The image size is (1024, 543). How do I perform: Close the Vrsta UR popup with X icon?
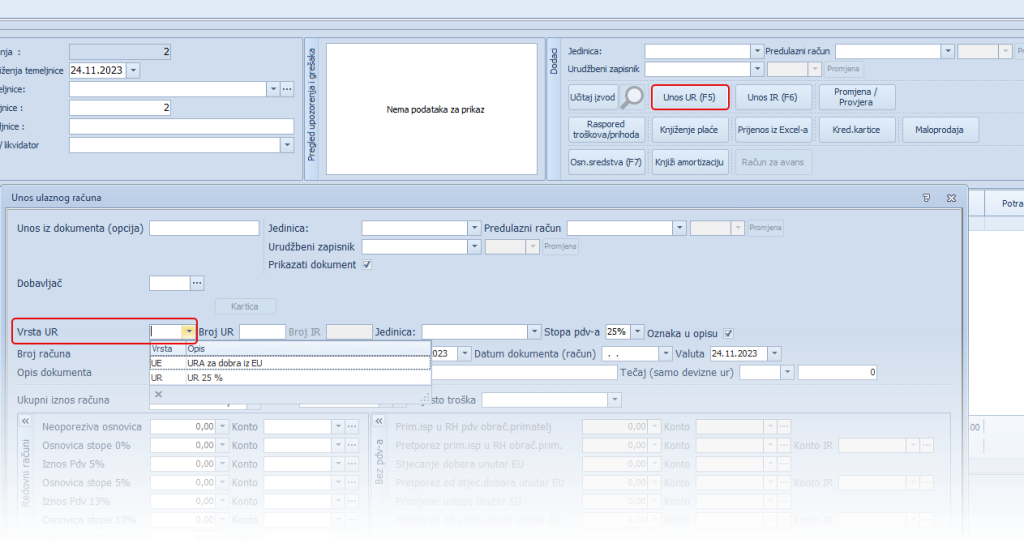159,394
